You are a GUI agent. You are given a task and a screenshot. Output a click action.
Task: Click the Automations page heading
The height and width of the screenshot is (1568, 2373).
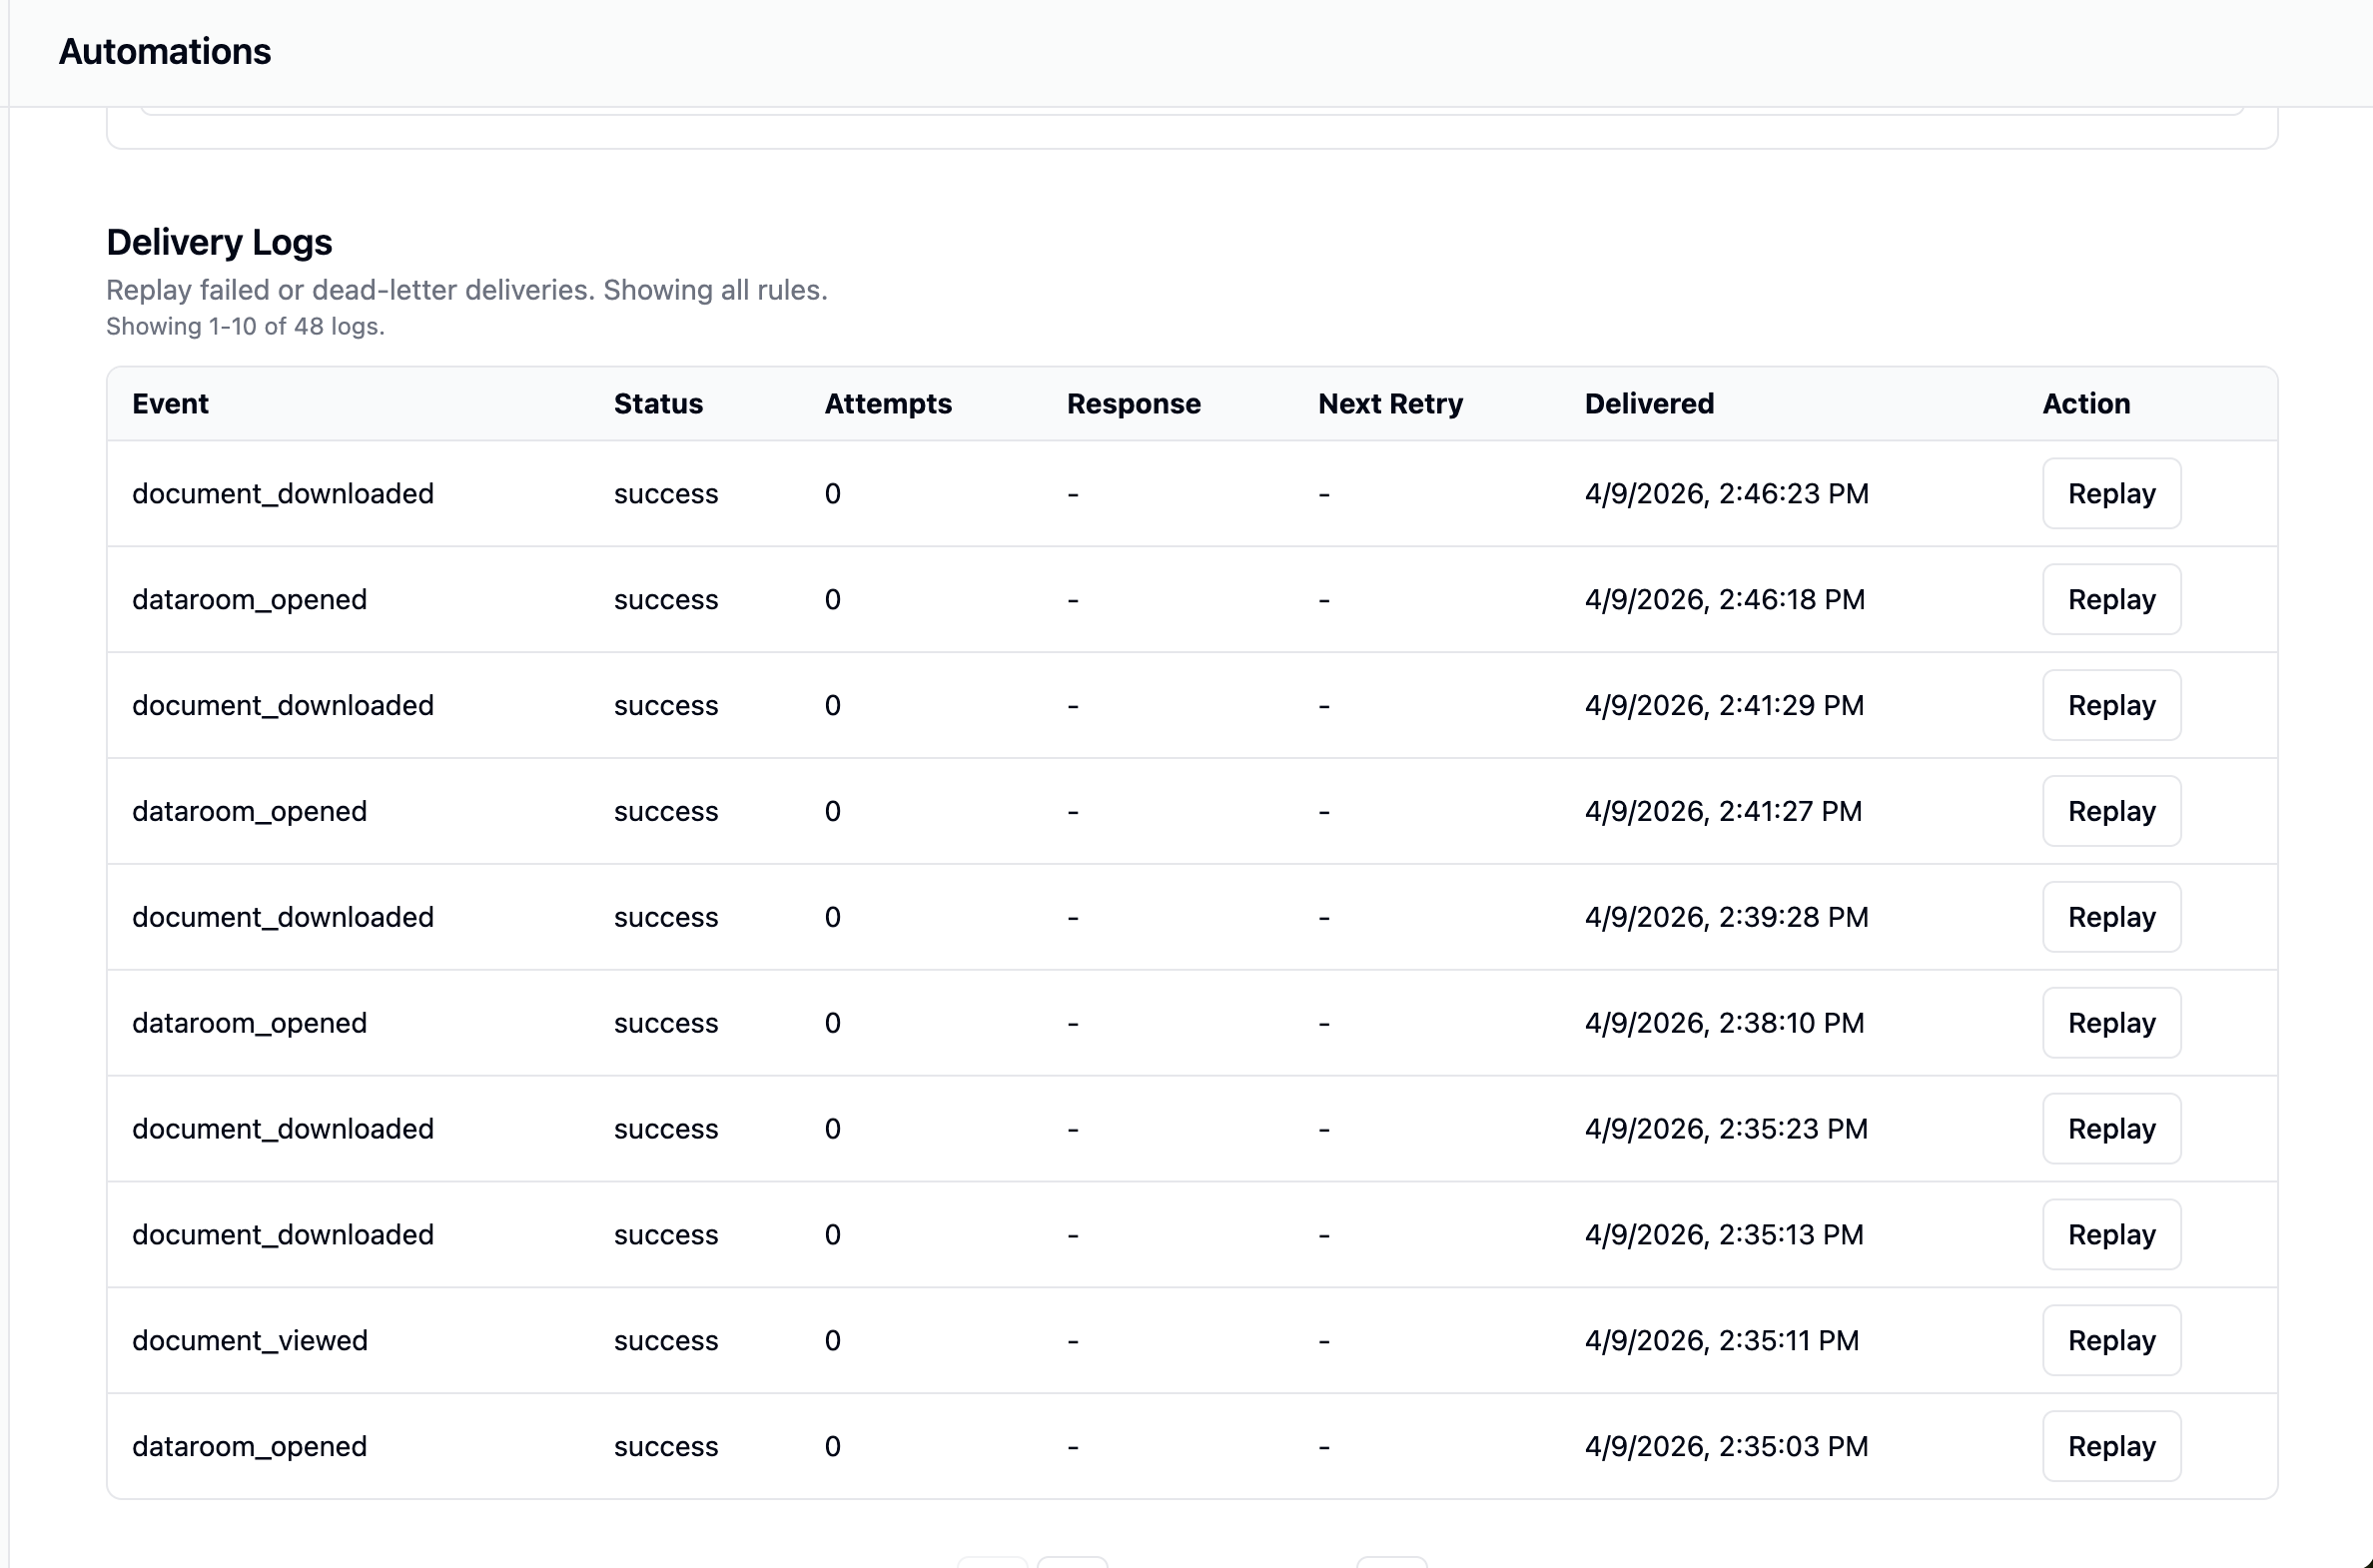point(164,51)
